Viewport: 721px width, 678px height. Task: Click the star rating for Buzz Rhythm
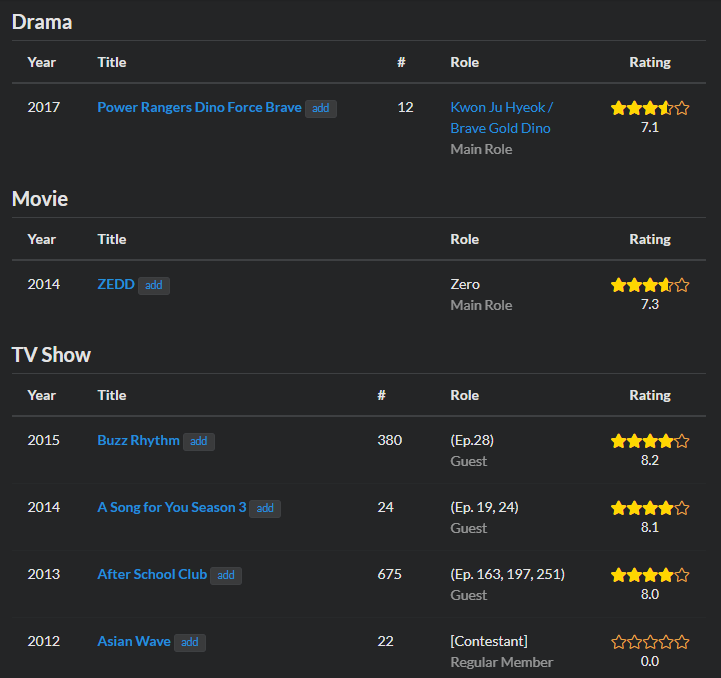(649, 441)
